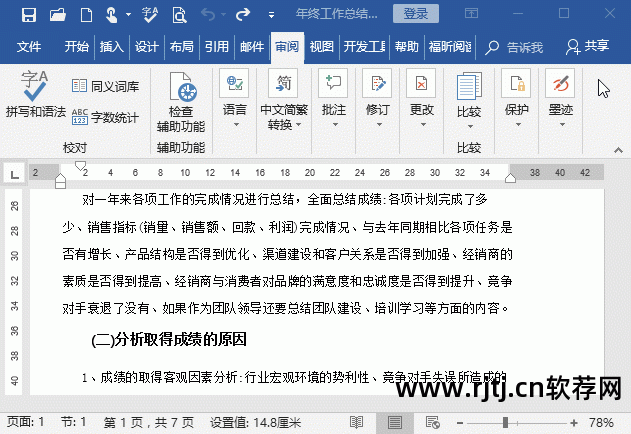631x434 pixels.
Task: Expand the 修订 dropdown arrow
Action: [379, 125]
